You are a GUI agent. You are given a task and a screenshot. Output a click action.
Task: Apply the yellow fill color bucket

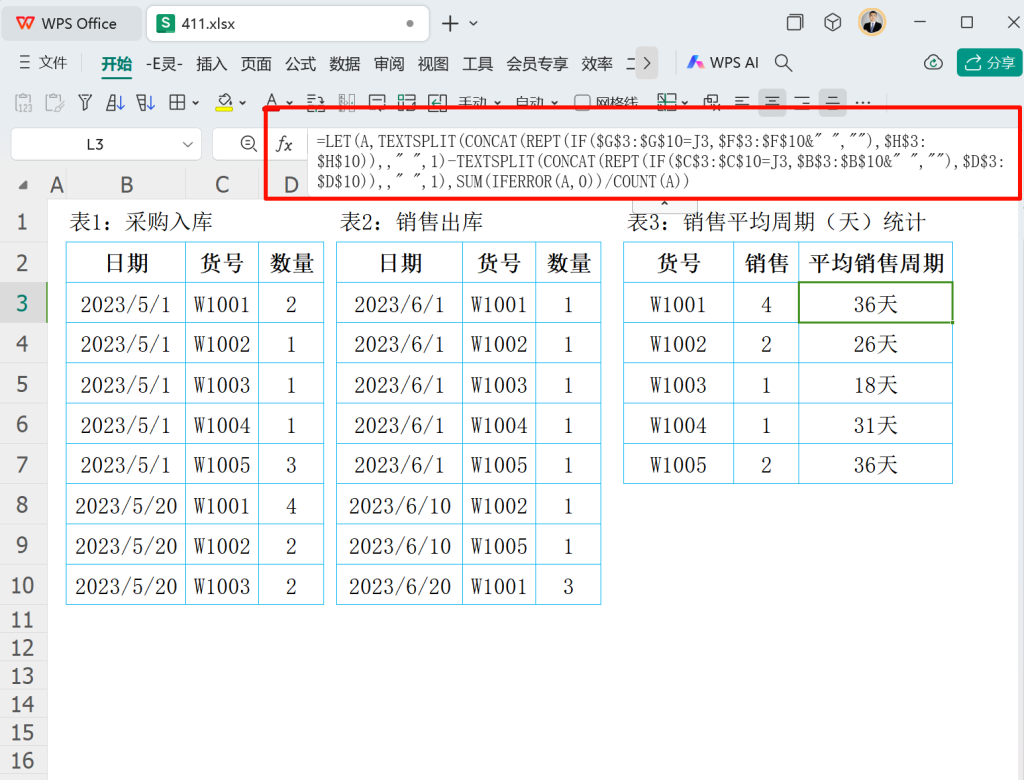(224, 103)
